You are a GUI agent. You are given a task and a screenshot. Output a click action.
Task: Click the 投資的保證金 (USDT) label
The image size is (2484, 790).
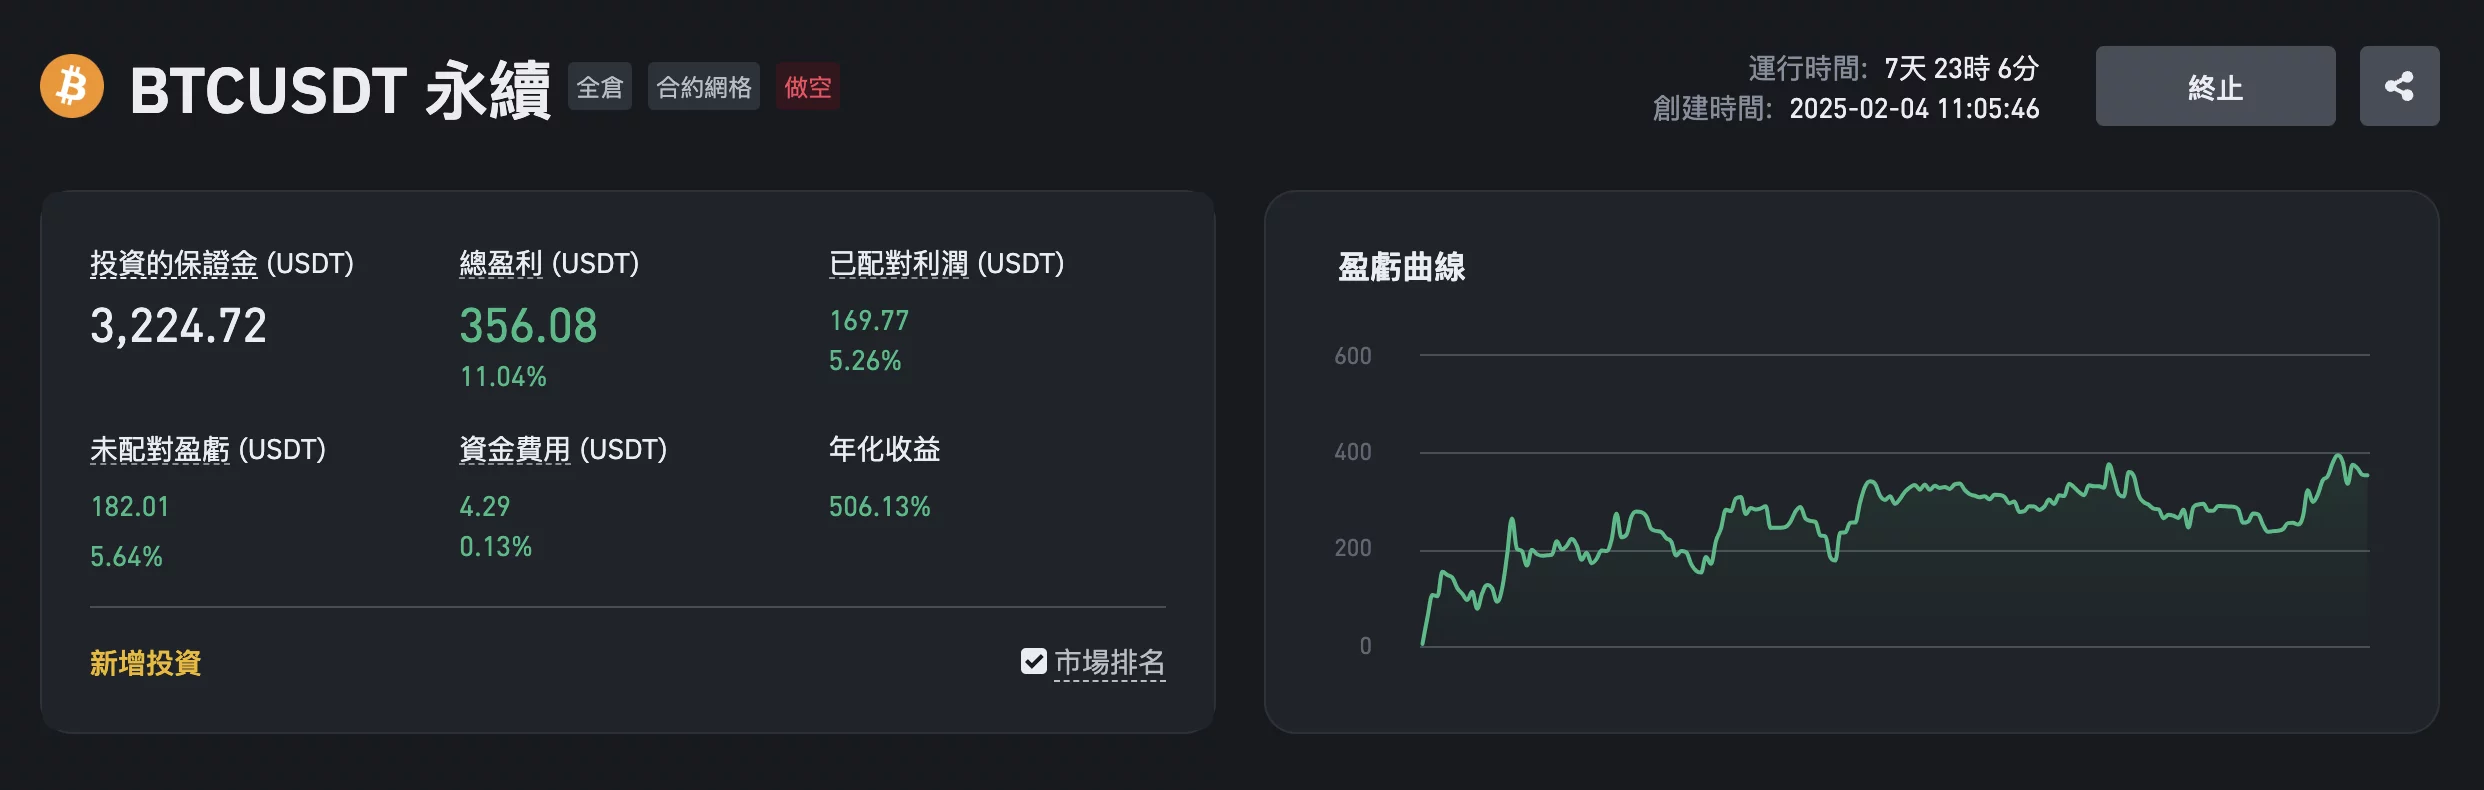pyautogui.click(x=222, y=264)
